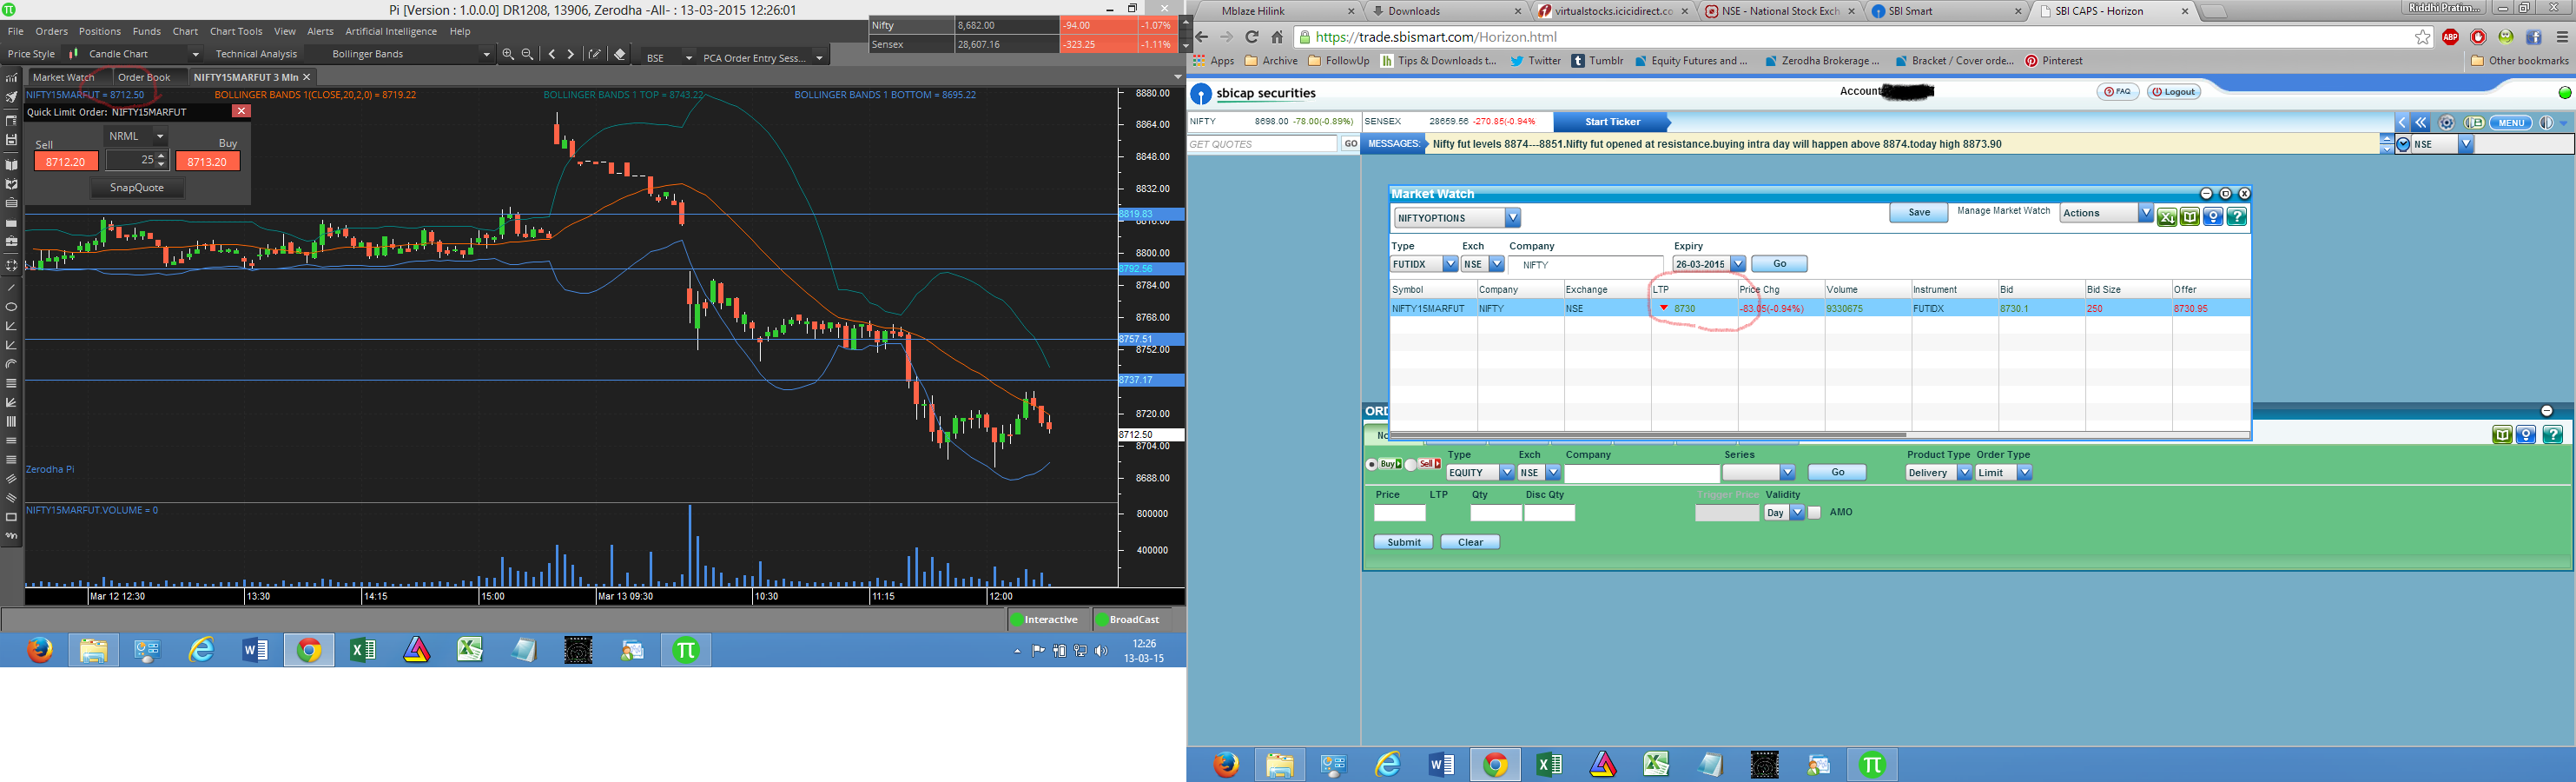This screenshot has height=782, width=2576.
Task: Select the Buy radio button
Action: coord(1372,464)
